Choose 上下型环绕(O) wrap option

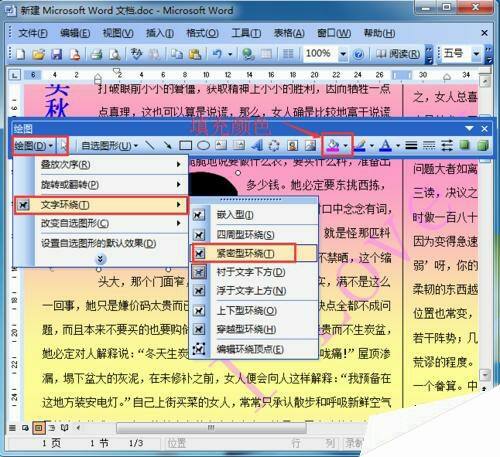pos(254,311)
